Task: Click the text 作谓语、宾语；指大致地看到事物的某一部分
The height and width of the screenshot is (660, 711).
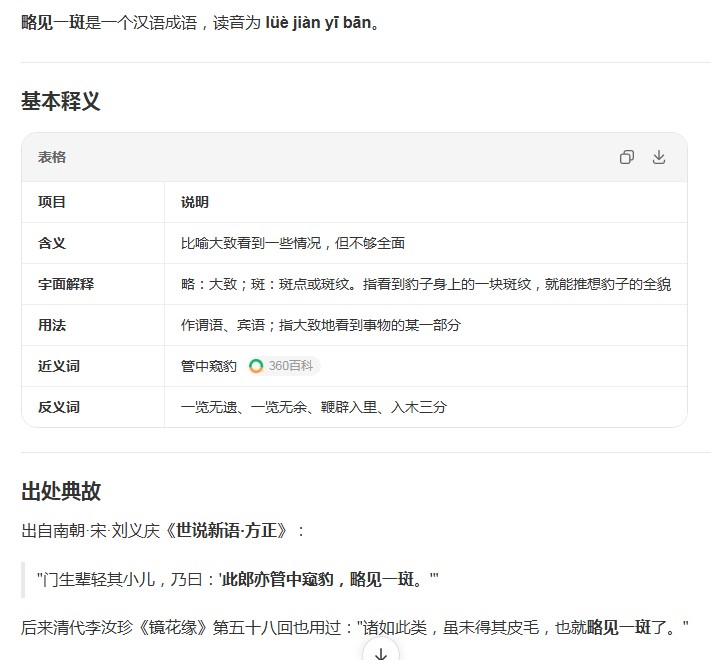Action: 321,325
